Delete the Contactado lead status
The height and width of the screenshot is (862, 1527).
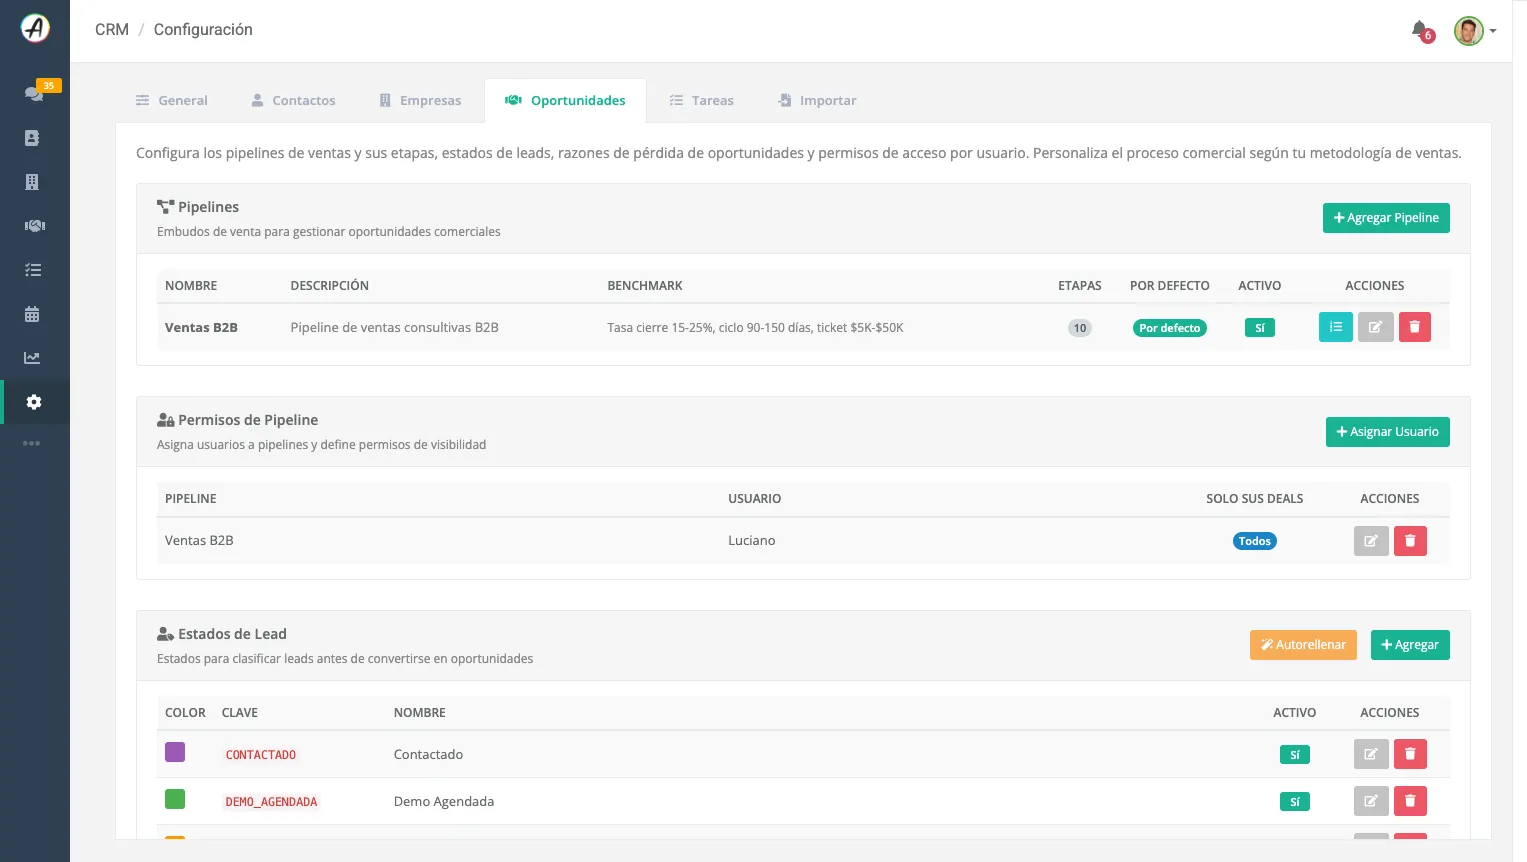pos(1410,754)
